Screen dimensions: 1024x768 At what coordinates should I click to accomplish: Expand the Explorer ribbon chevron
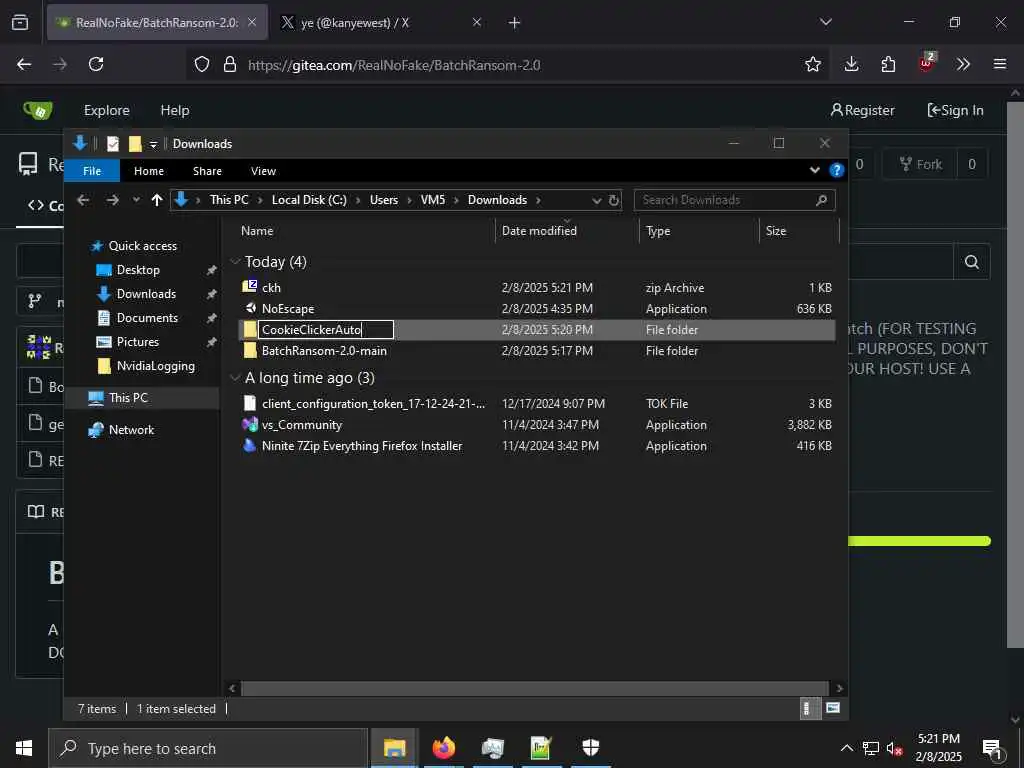coord(814,170)
